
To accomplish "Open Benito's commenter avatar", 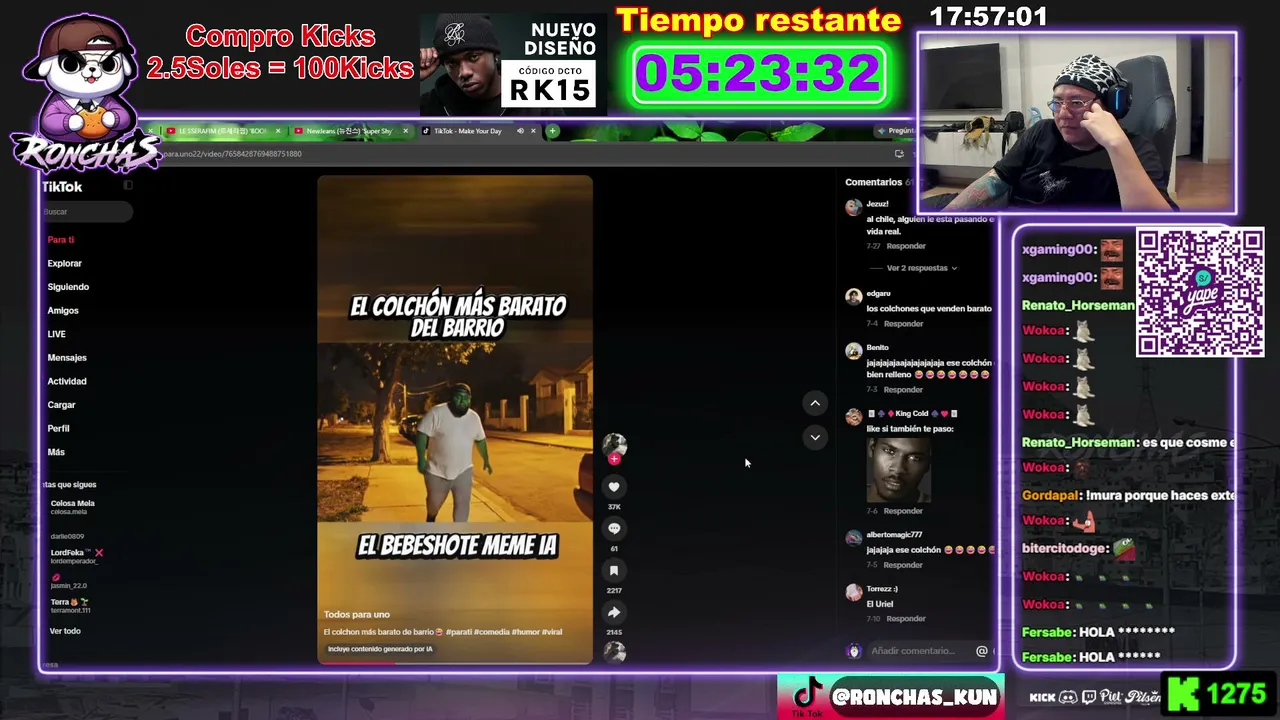I will (x=853, y=351).
